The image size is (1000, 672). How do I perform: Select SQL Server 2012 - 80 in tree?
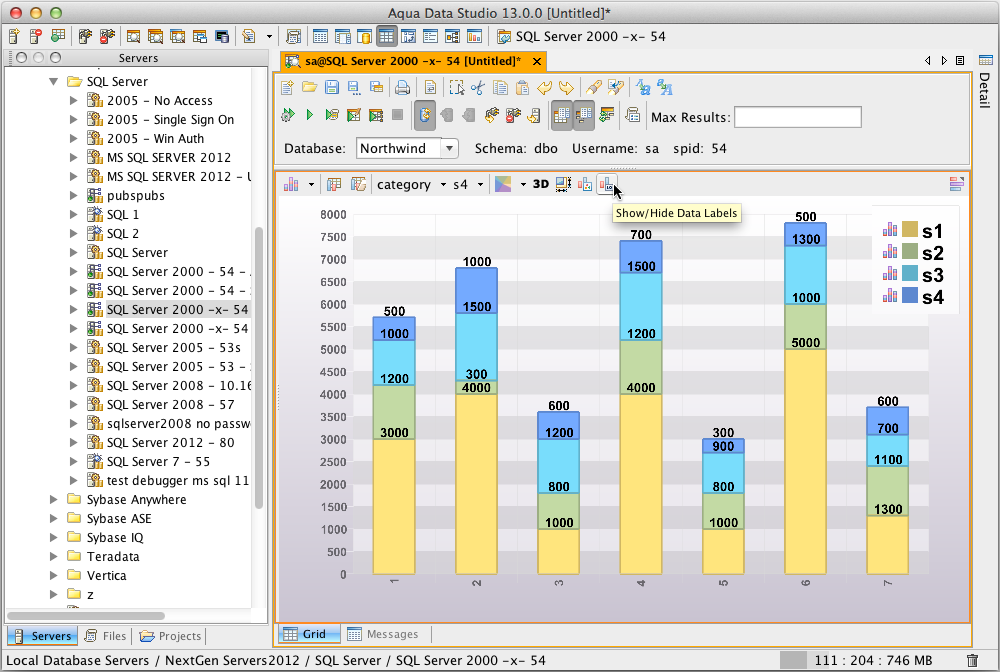(170, 442)
